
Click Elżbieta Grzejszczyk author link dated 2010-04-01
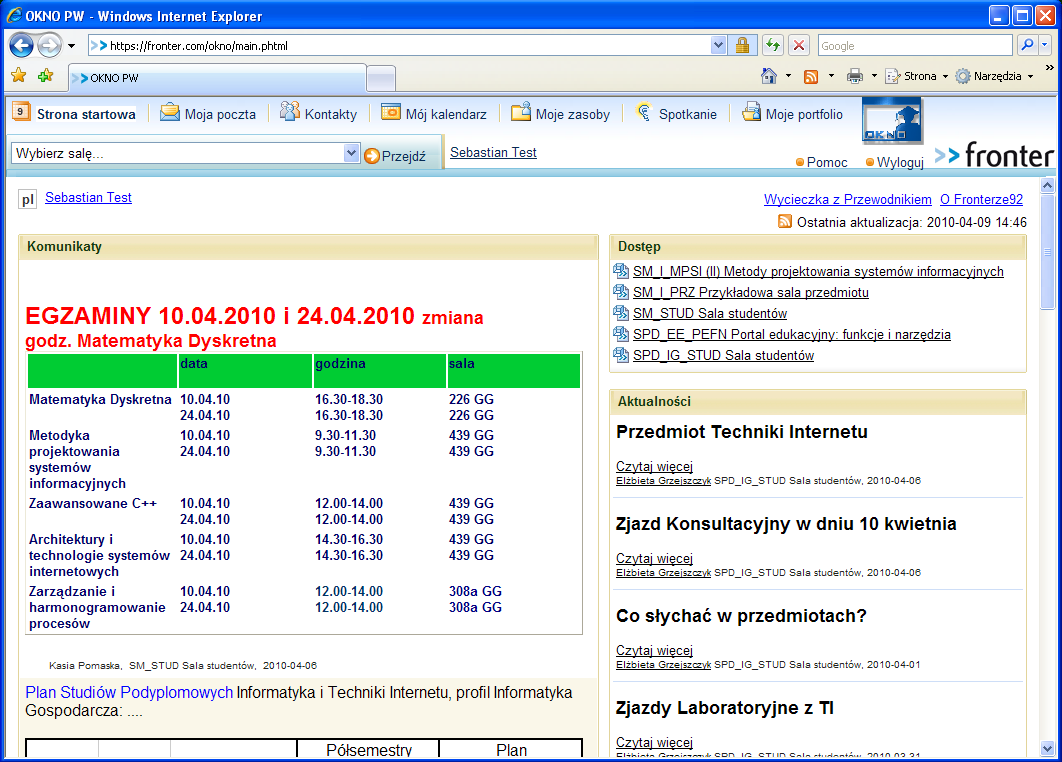[663, 664]
